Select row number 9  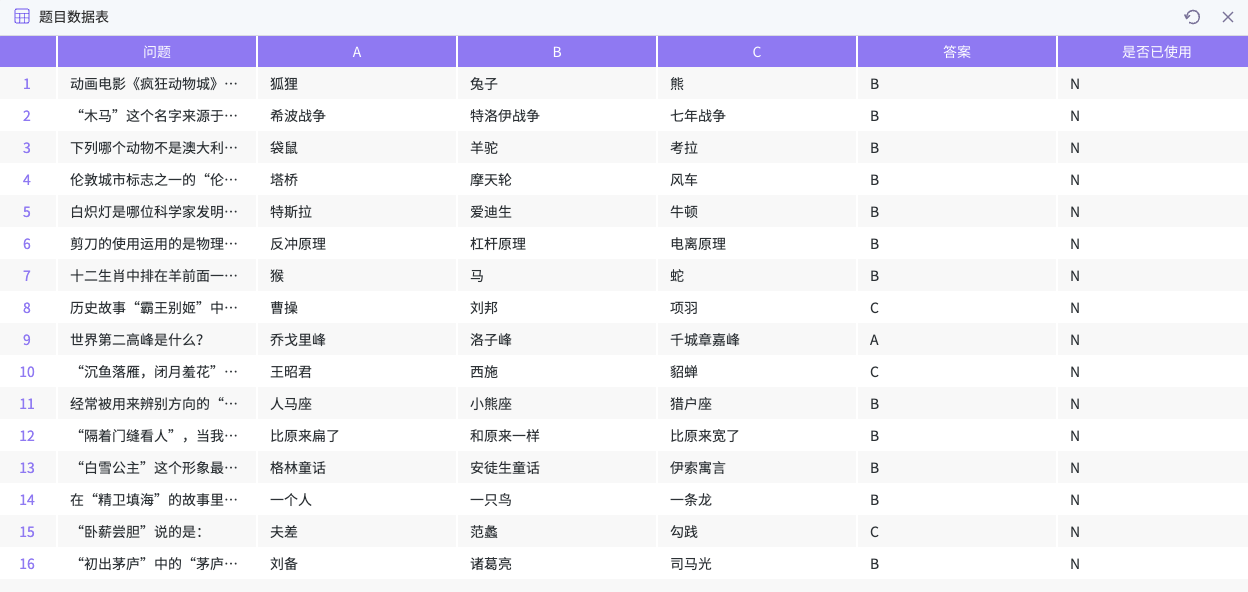click(x=27, y=340)
